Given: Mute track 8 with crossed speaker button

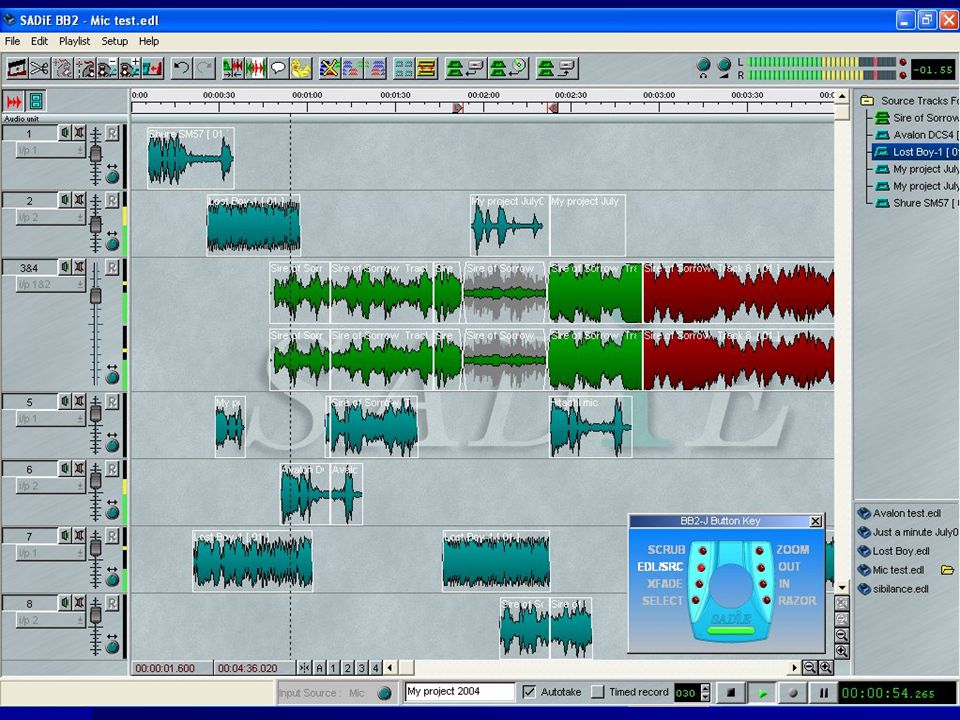Looking at the screenshot, I should coord(80,603).
